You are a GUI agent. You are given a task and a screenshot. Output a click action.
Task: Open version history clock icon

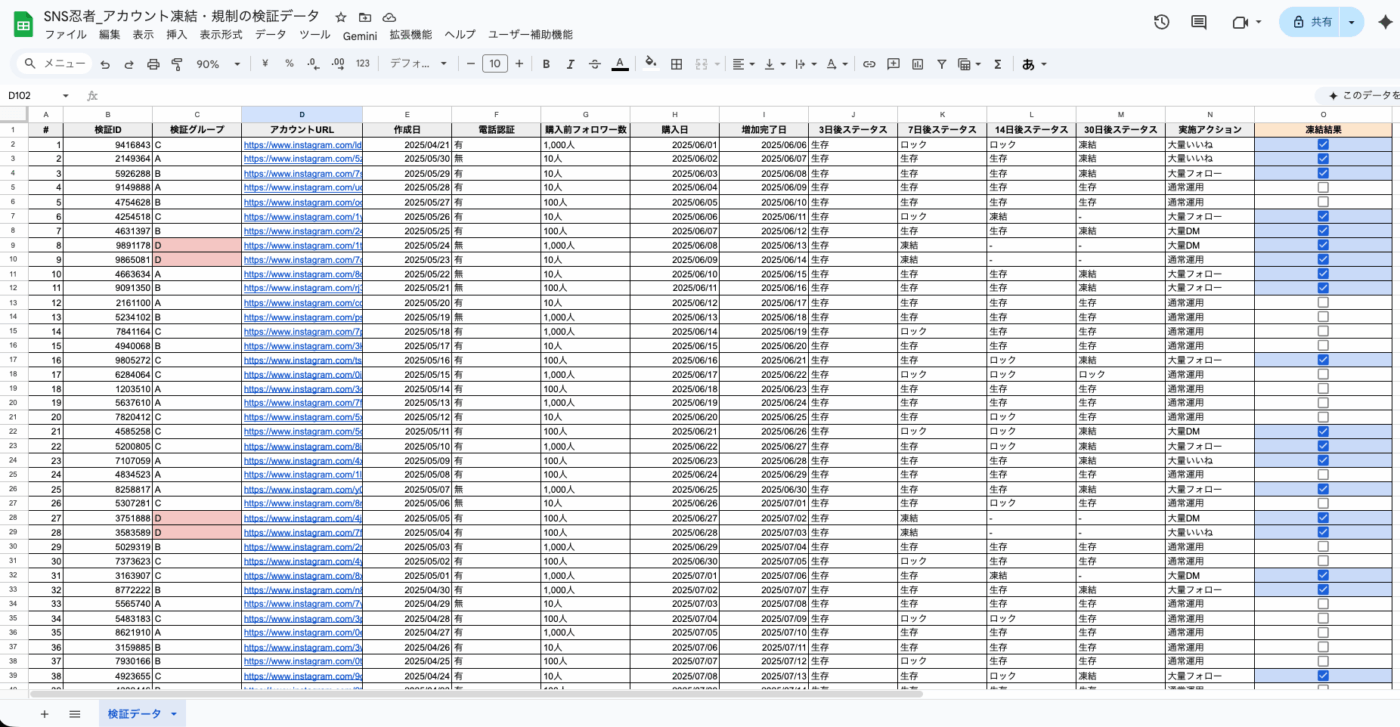click(x=1161, y=22)
